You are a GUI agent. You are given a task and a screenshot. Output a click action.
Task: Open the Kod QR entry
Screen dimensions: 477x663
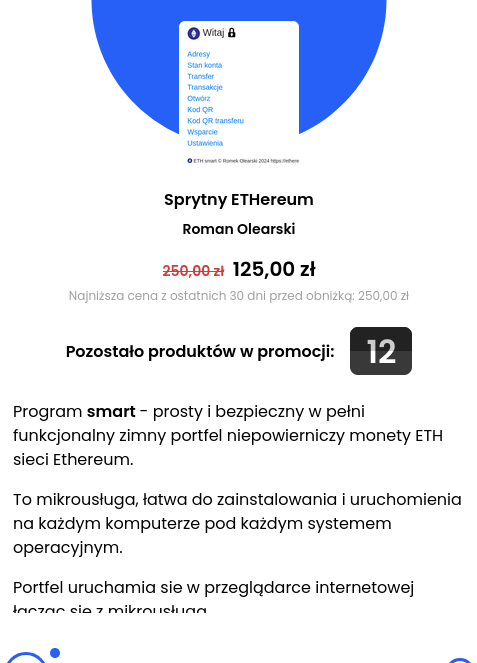point(200,110)
